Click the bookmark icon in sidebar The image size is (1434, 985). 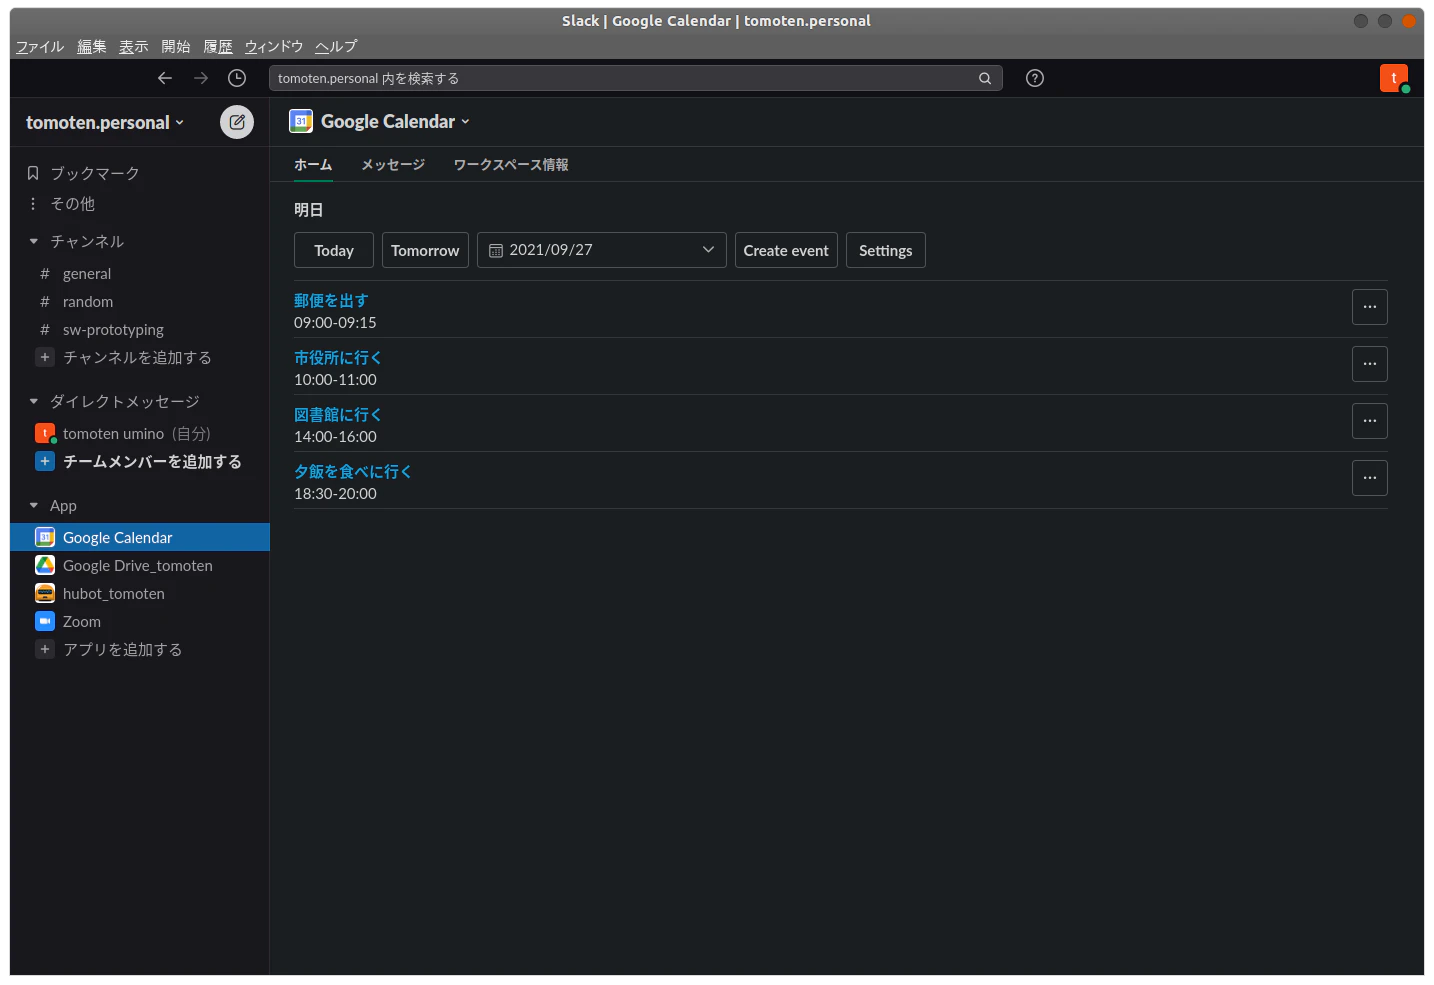(33, 173)
